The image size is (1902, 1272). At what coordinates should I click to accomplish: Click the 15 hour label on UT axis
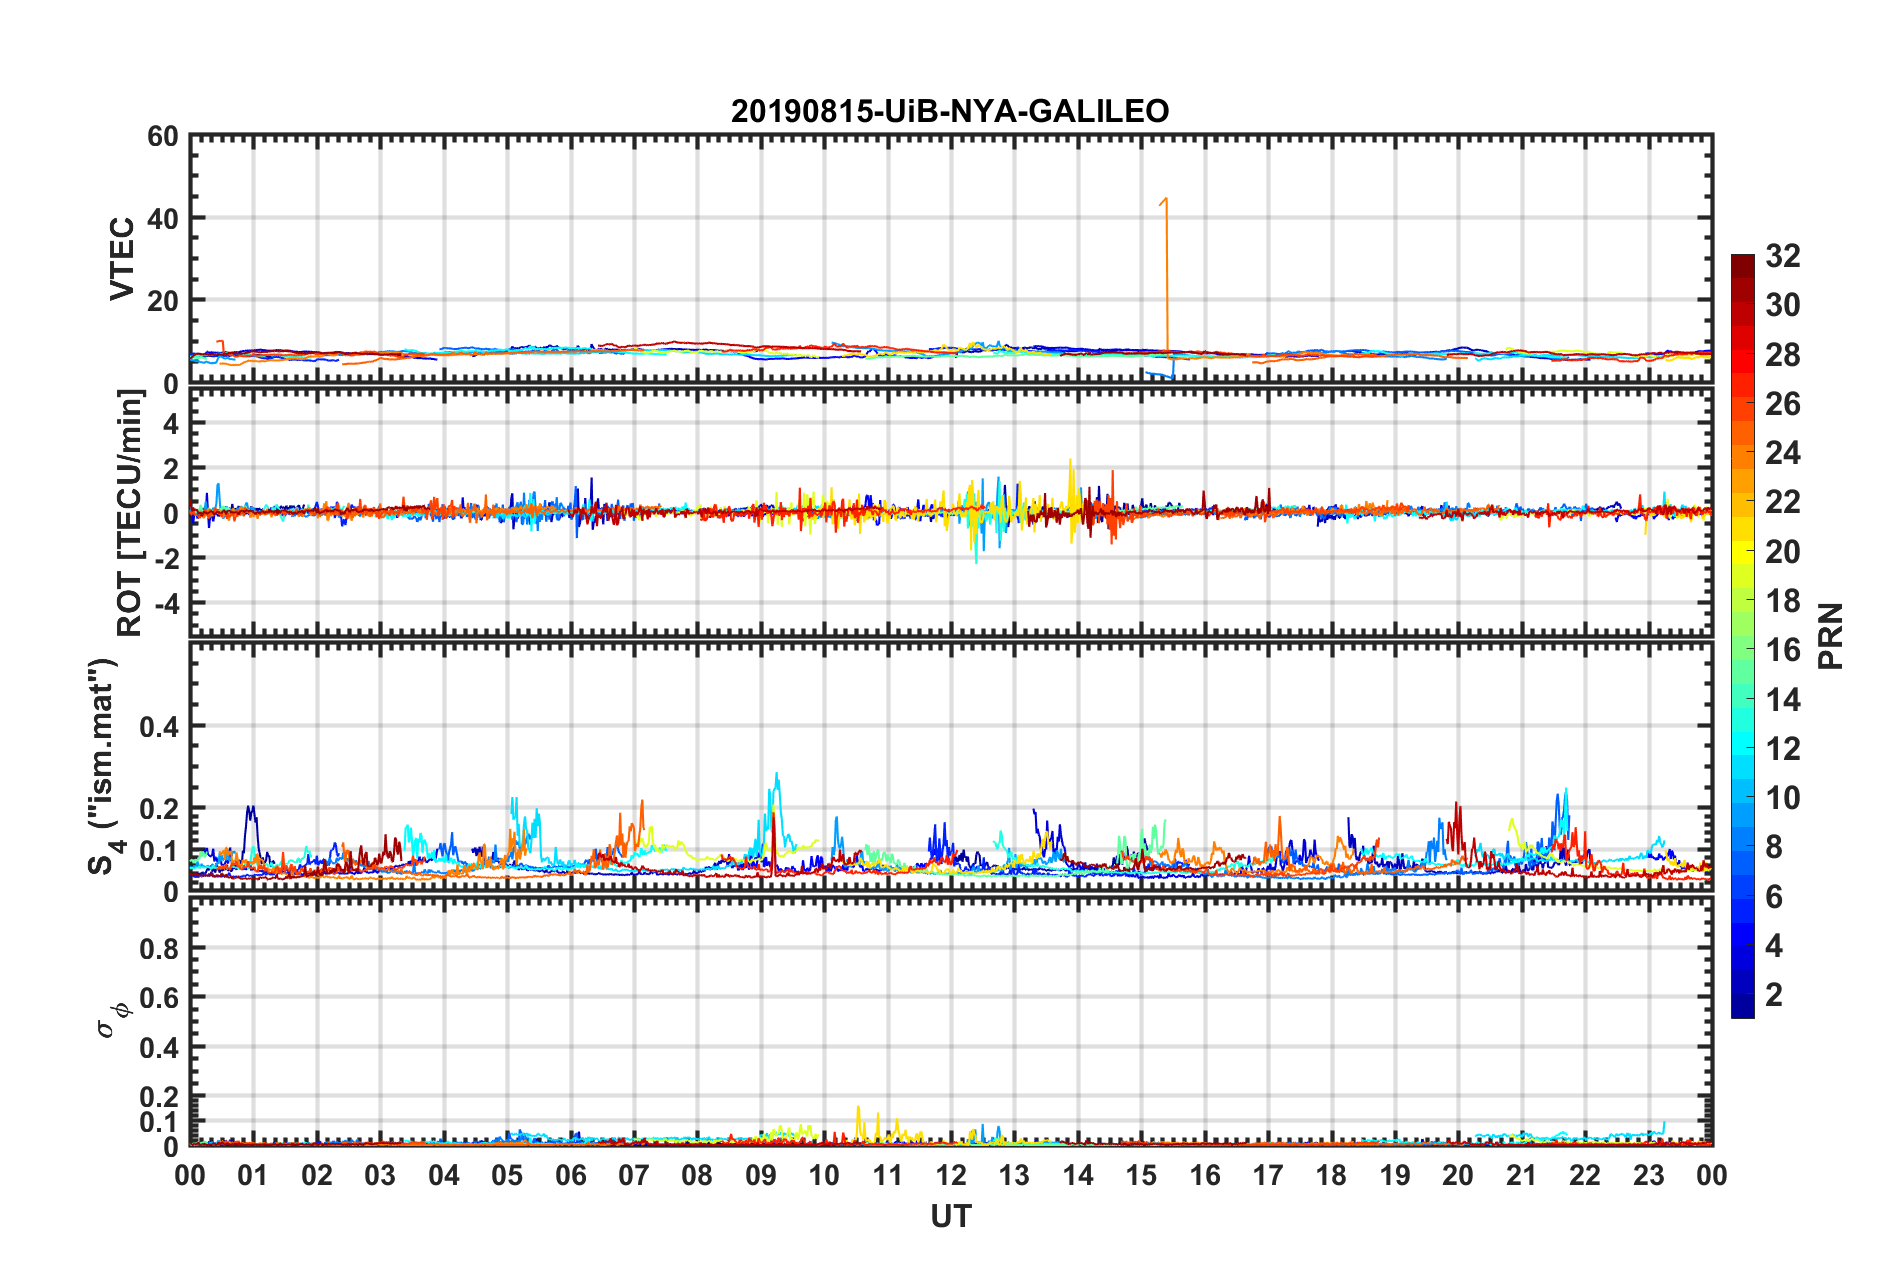point(1141,1175)
